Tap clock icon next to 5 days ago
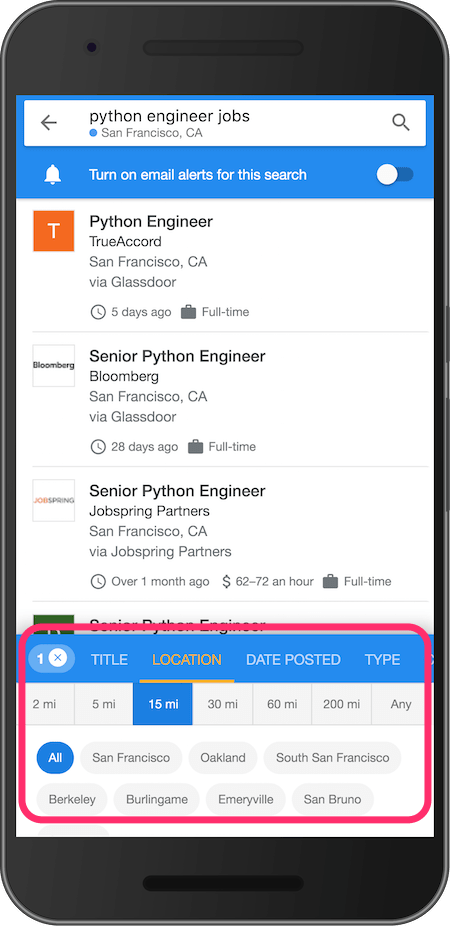The height and width of the screenshot is (926, 450). (98, 312)
